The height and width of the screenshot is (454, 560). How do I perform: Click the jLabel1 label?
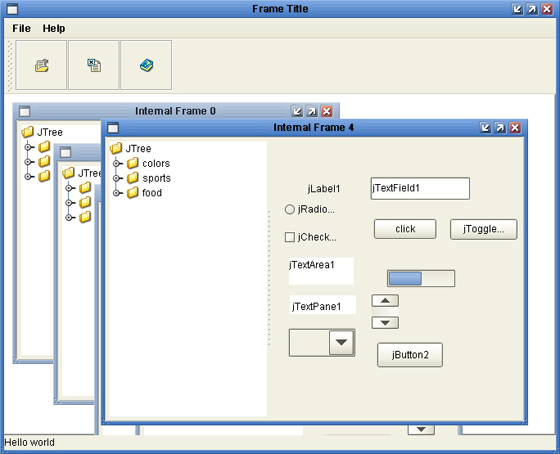[x=324, y=189]
